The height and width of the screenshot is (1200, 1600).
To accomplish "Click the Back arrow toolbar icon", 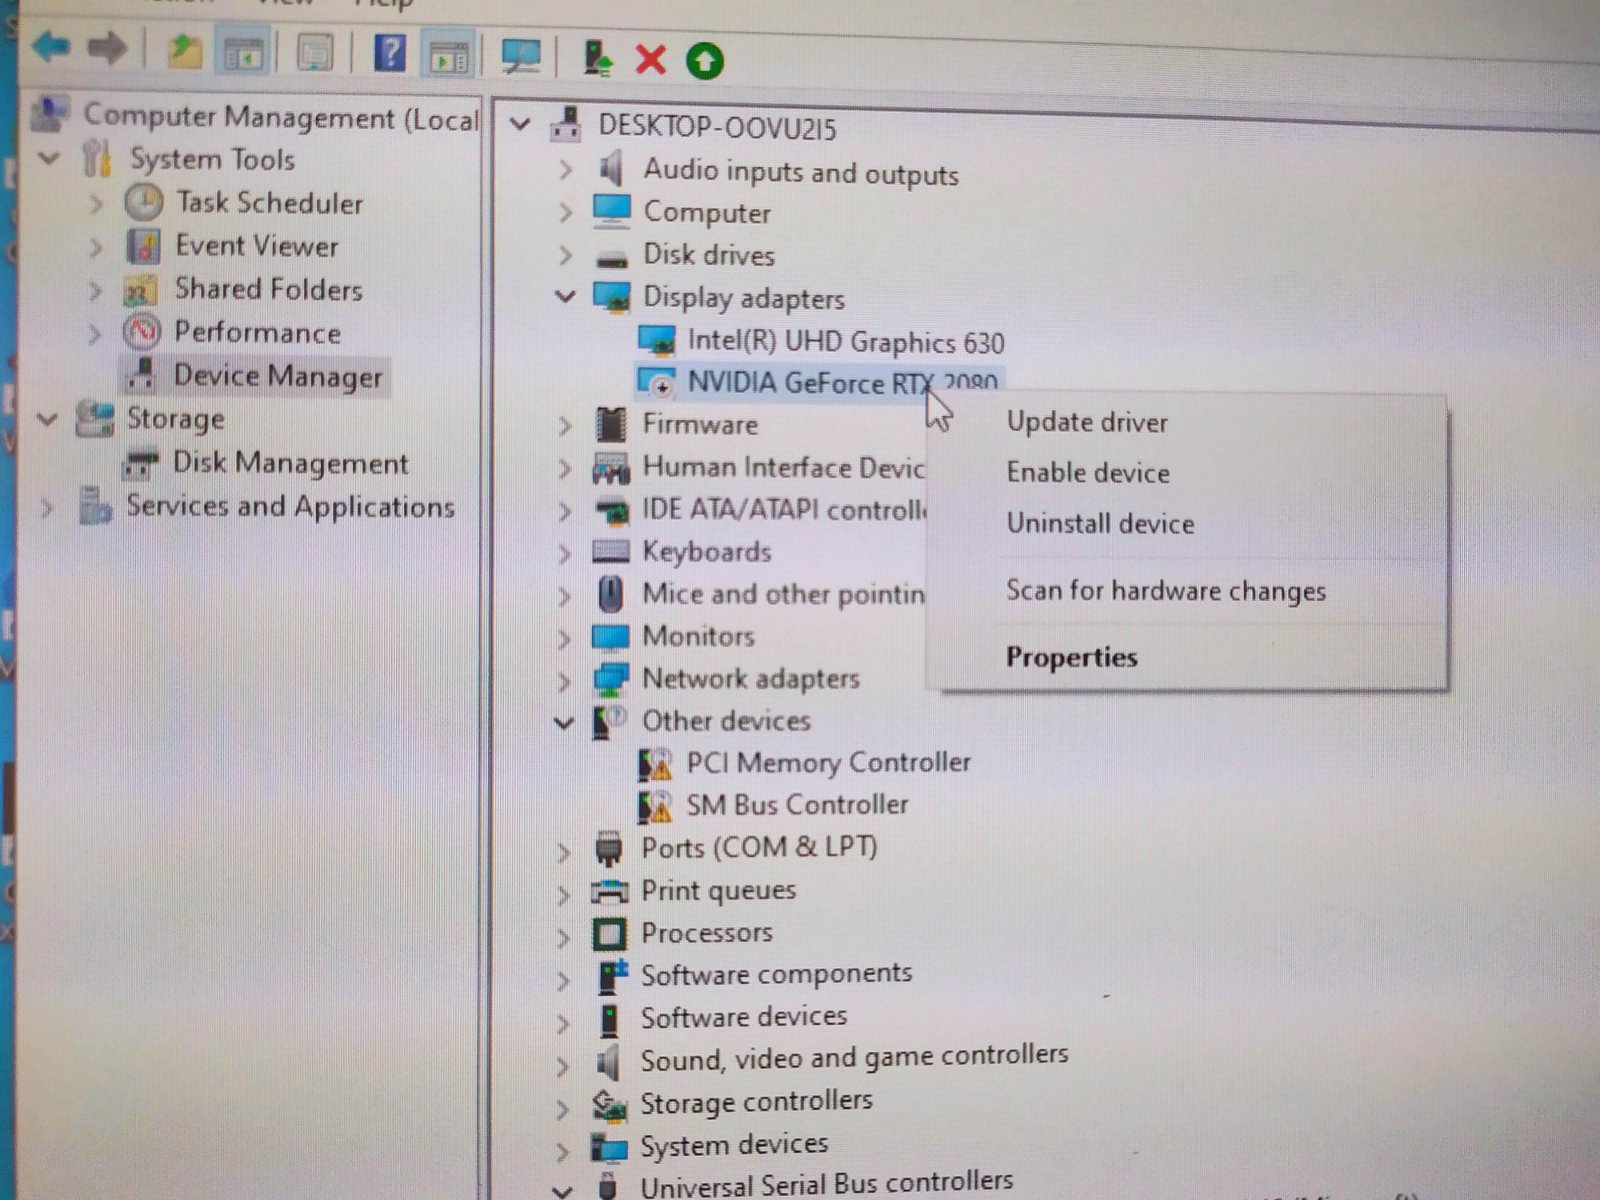I will 52,46.
